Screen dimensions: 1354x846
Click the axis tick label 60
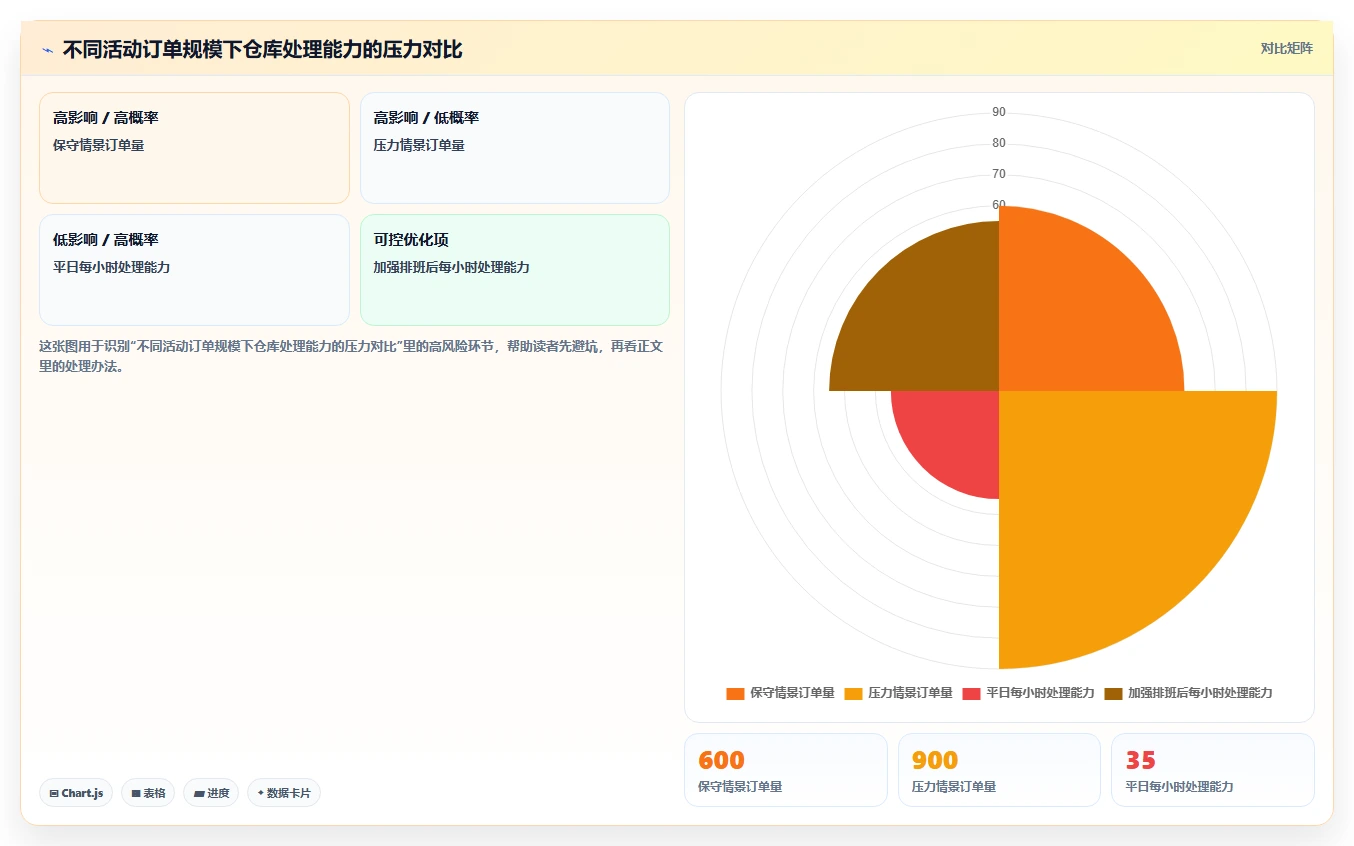coord(999,205)
